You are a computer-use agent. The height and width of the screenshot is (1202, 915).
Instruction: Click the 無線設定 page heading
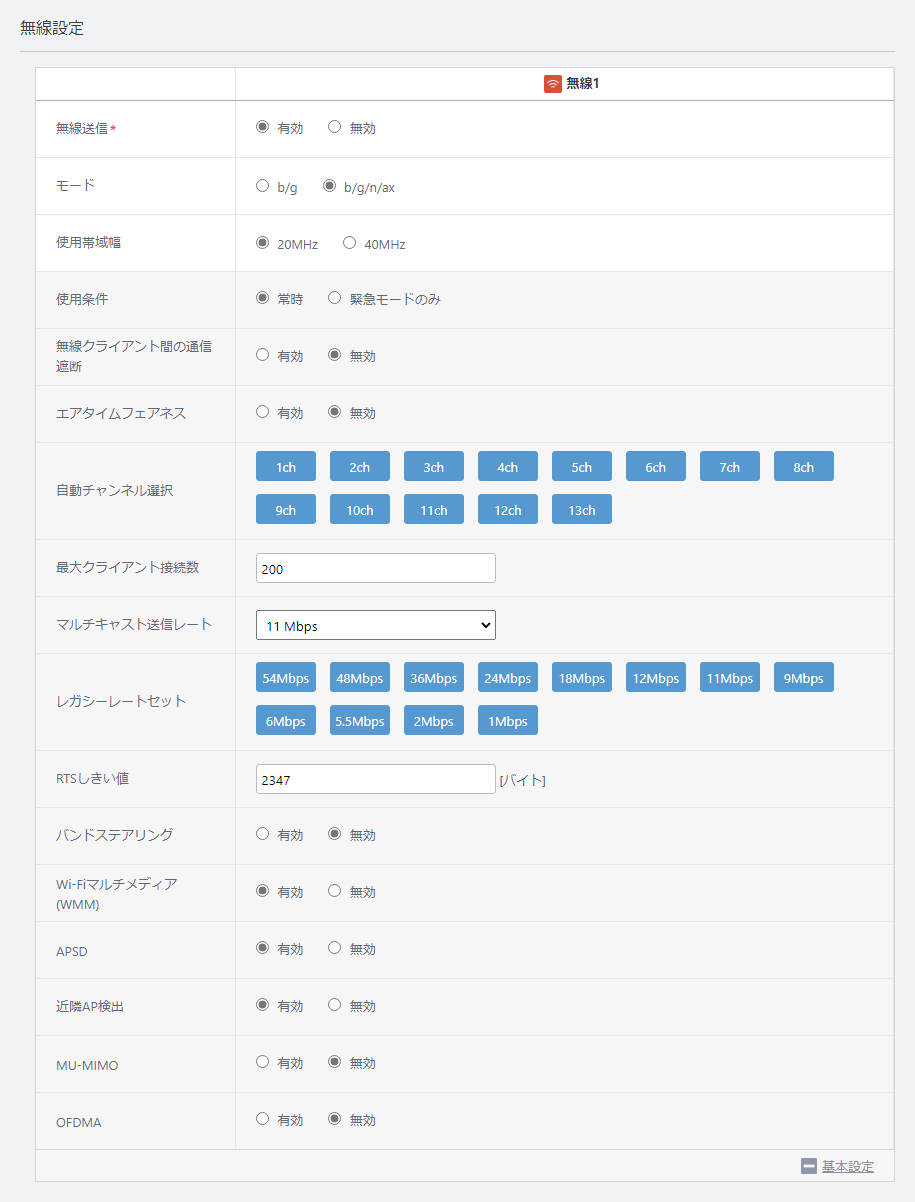coord(52,28)
